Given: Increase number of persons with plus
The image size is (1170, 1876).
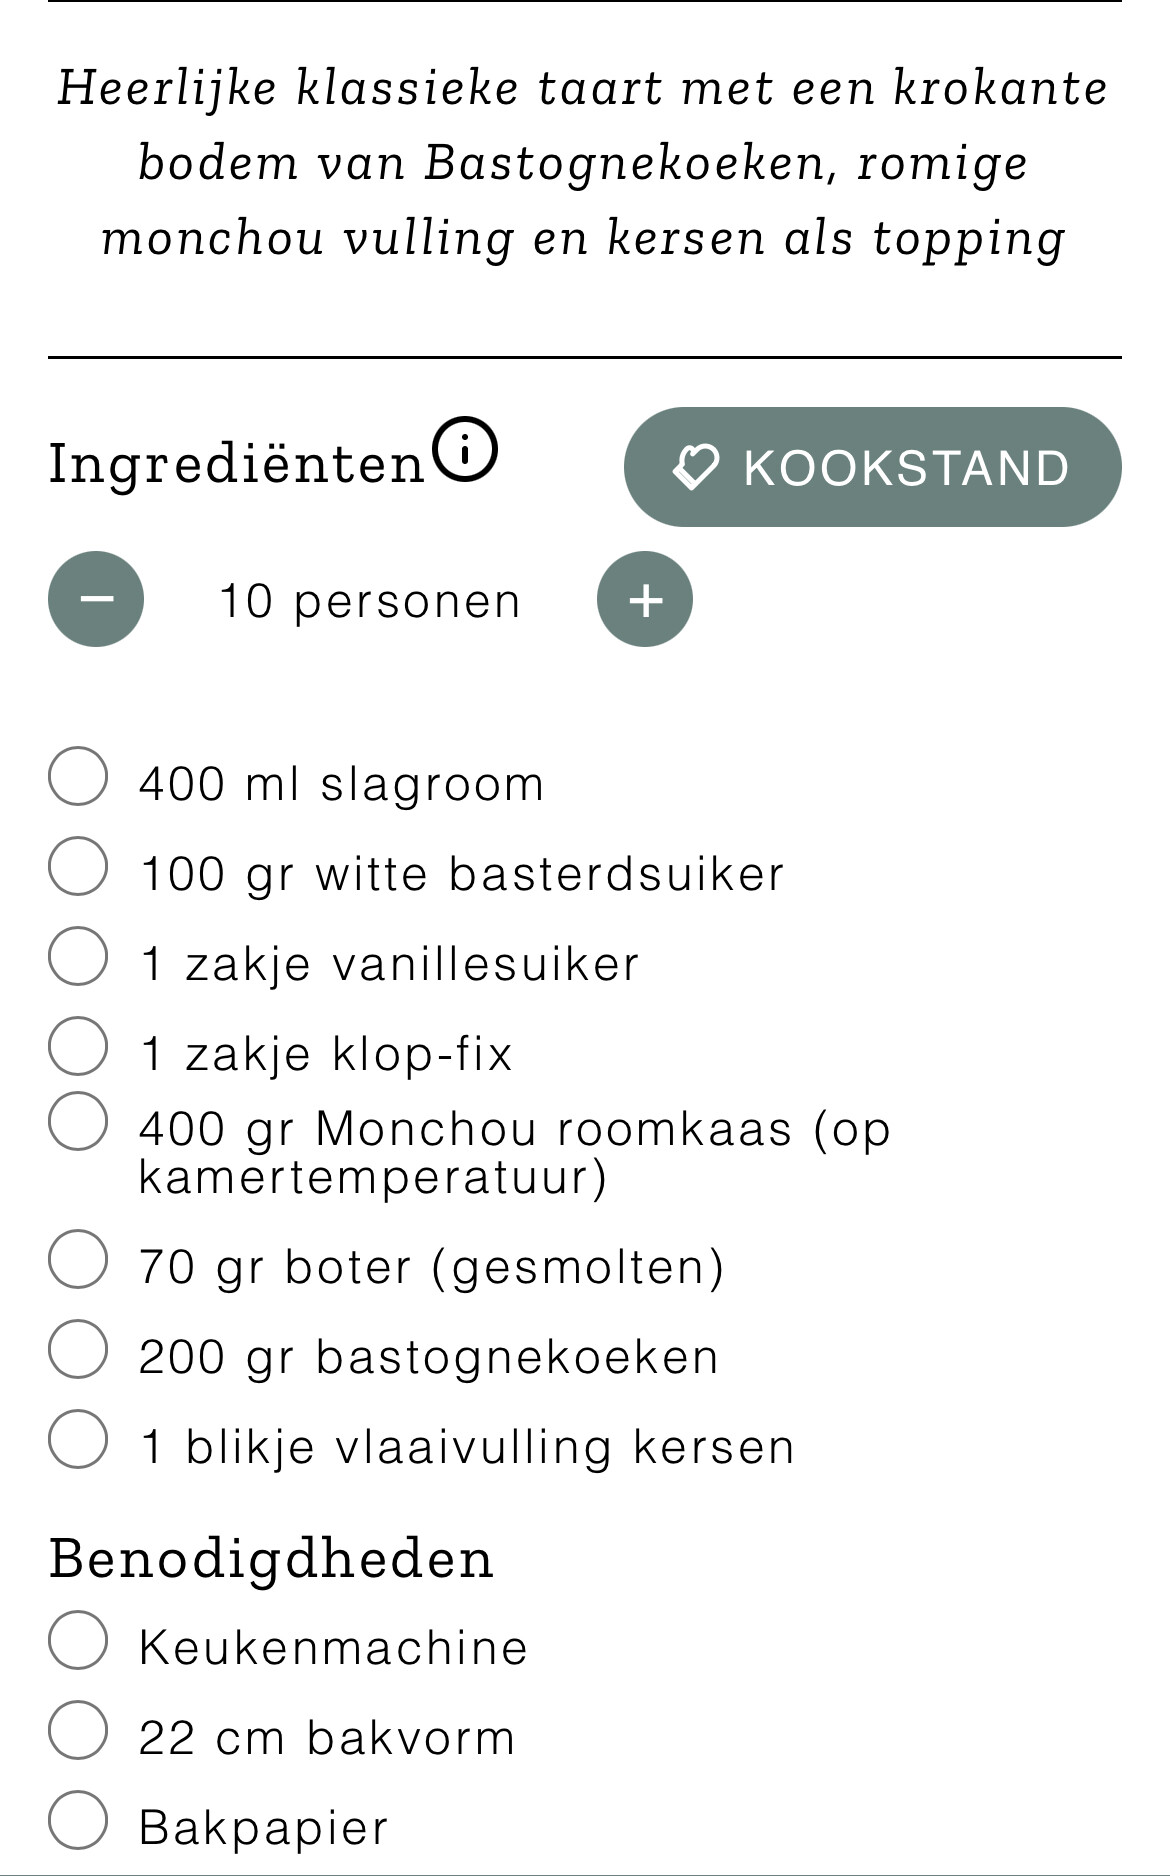Looking at the screenshot, I should [x=645, y=599].
